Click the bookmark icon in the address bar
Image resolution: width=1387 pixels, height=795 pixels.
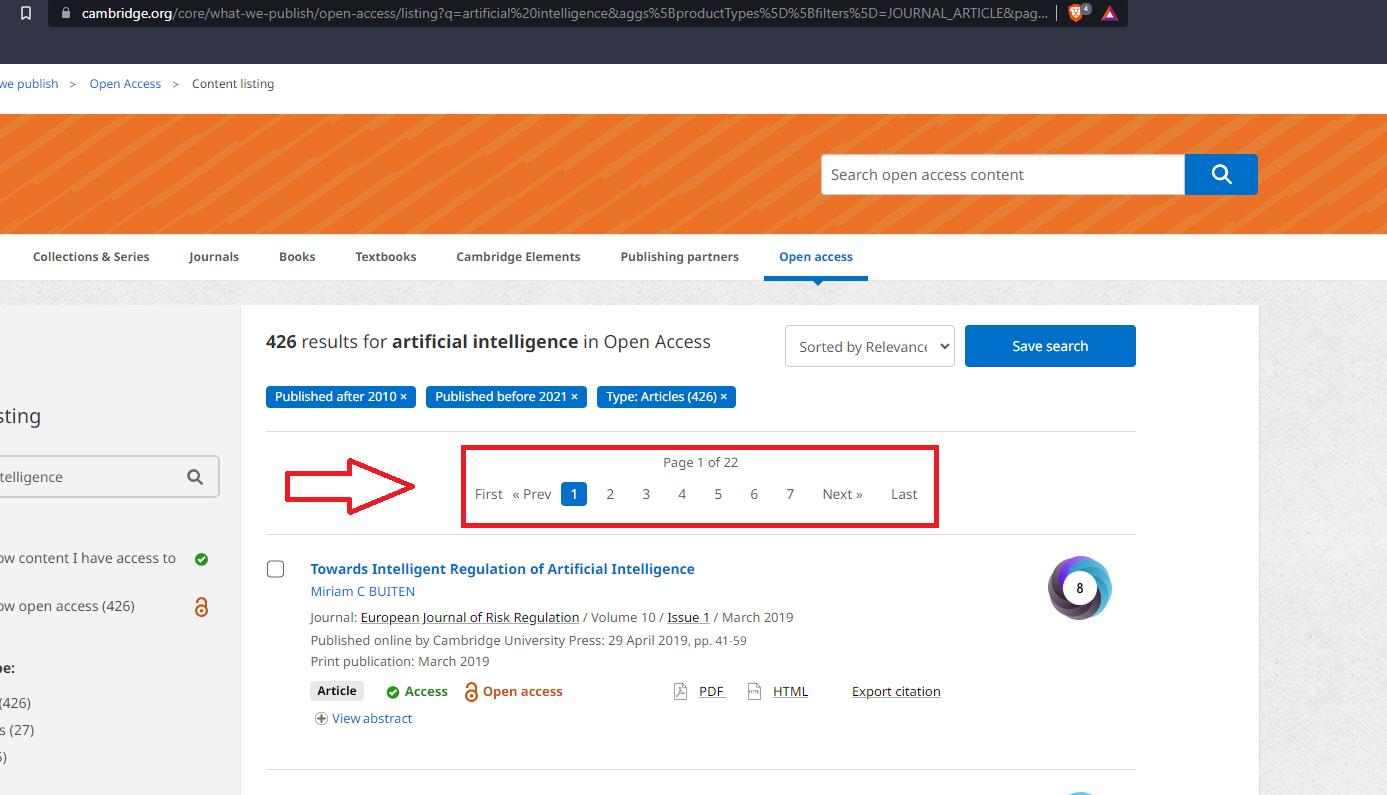[x=26, y=13]
